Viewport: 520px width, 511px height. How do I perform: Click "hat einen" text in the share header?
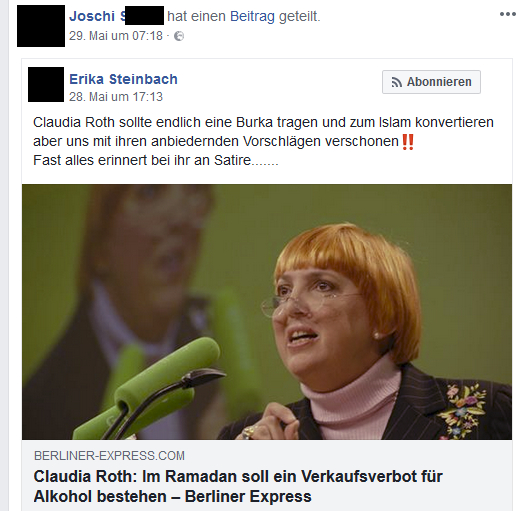tap(197, 16)
